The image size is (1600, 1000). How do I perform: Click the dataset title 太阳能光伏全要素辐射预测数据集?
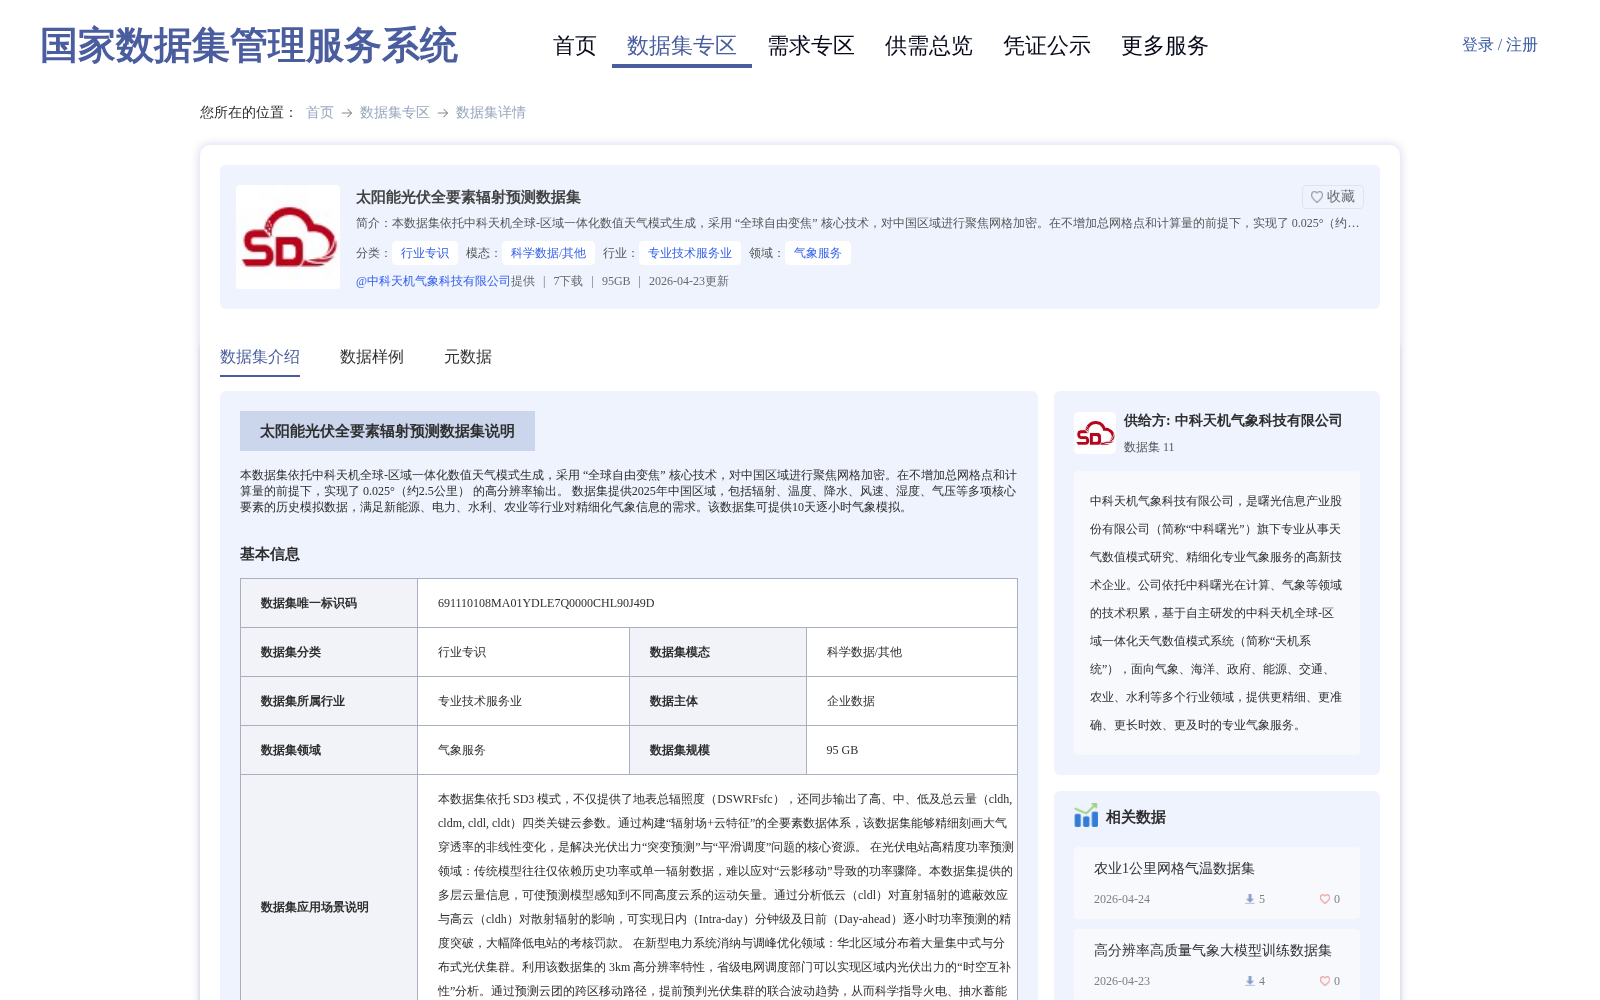click(x=468, y=197)
